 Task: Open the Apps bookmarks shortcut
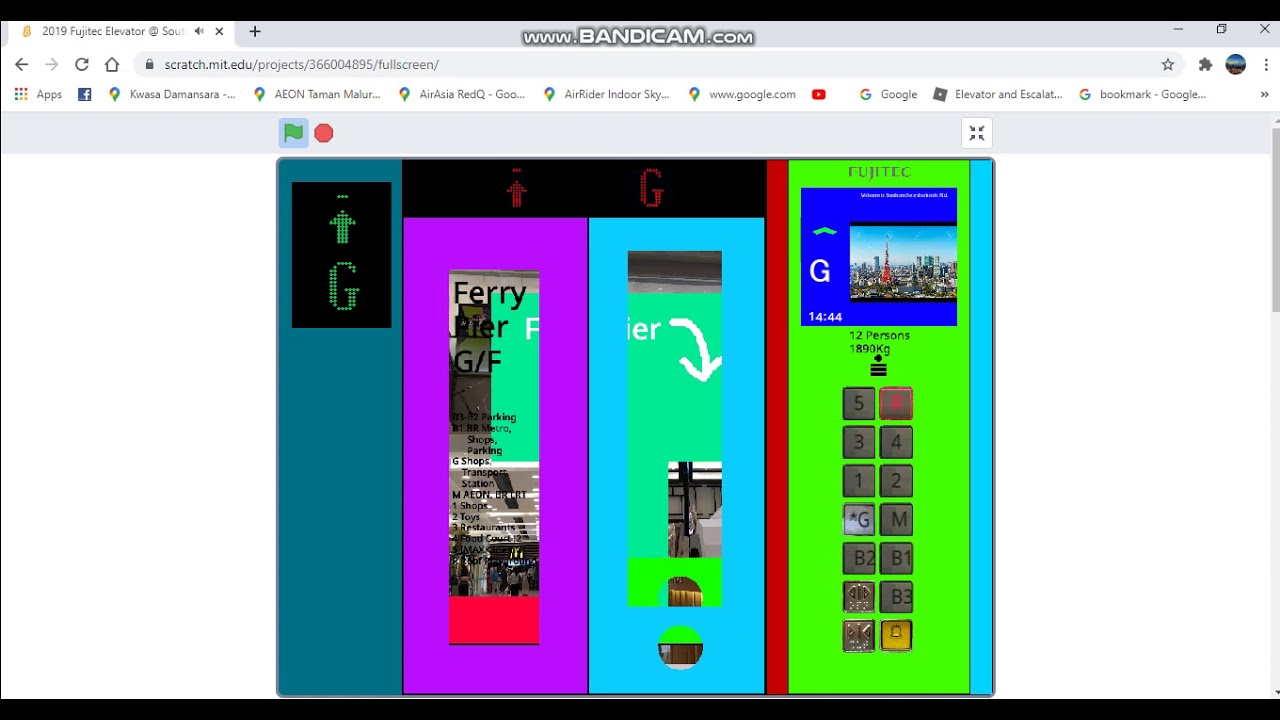(x=38, y=94)
